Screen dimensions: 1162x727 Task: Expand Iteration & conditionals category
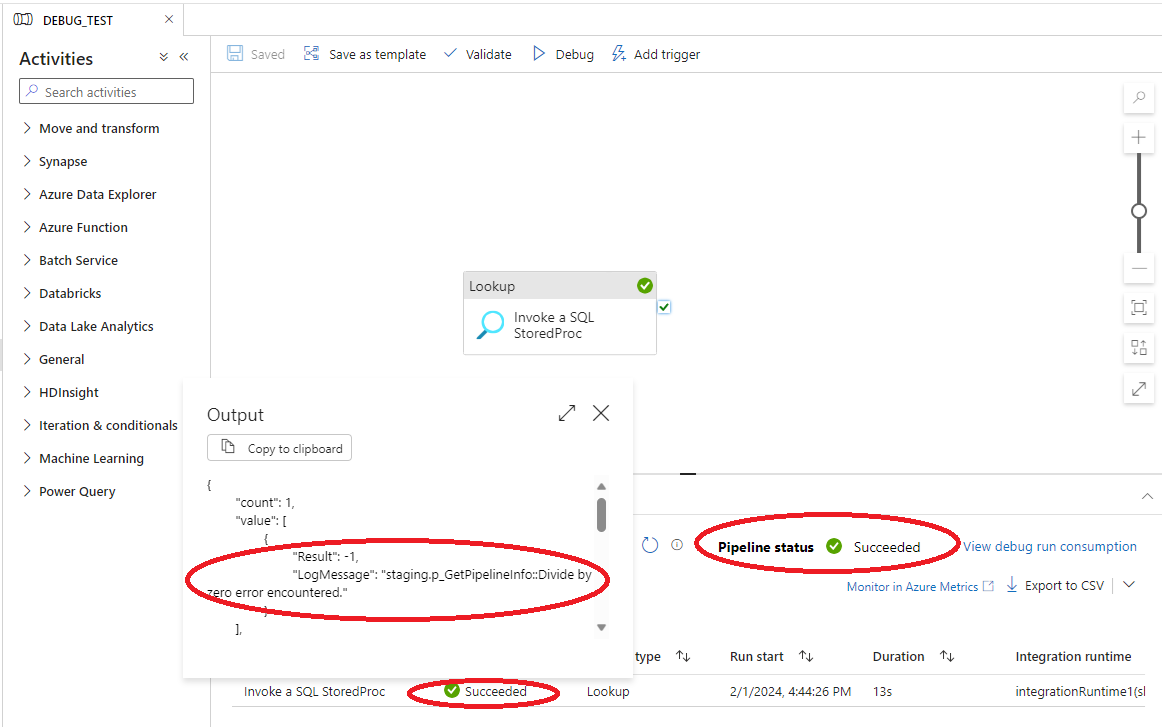(101, 425)
